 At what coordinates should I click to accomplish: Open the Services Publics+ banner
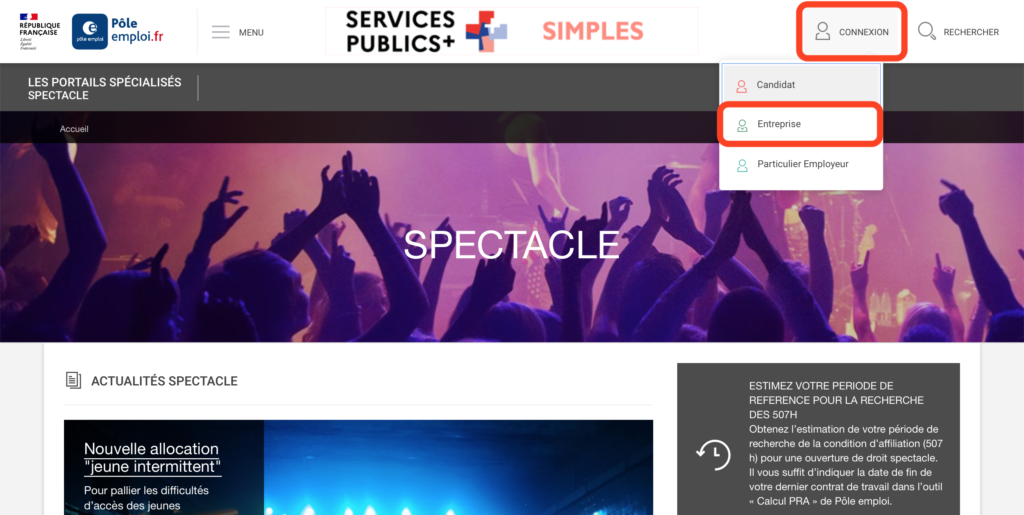(511, 31)
